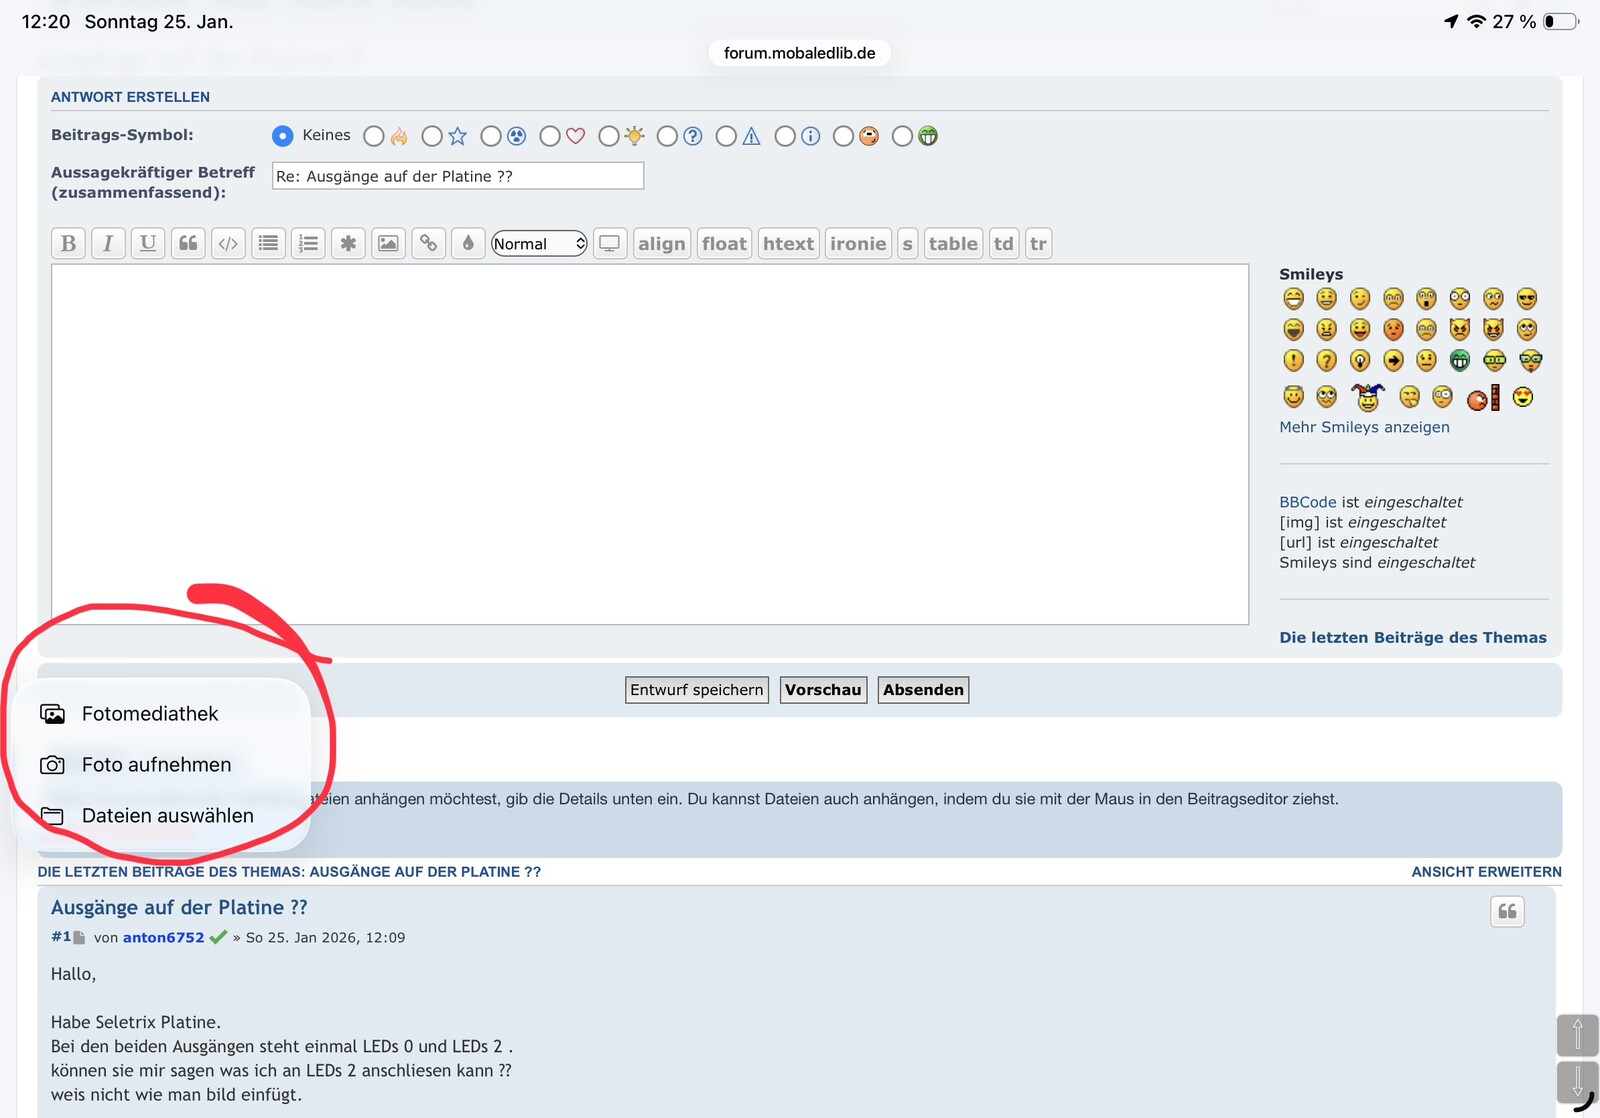Viewport: 1600px width, 1118px height.
Task: Select the star post symbol radio
Action: click(432, 136)
